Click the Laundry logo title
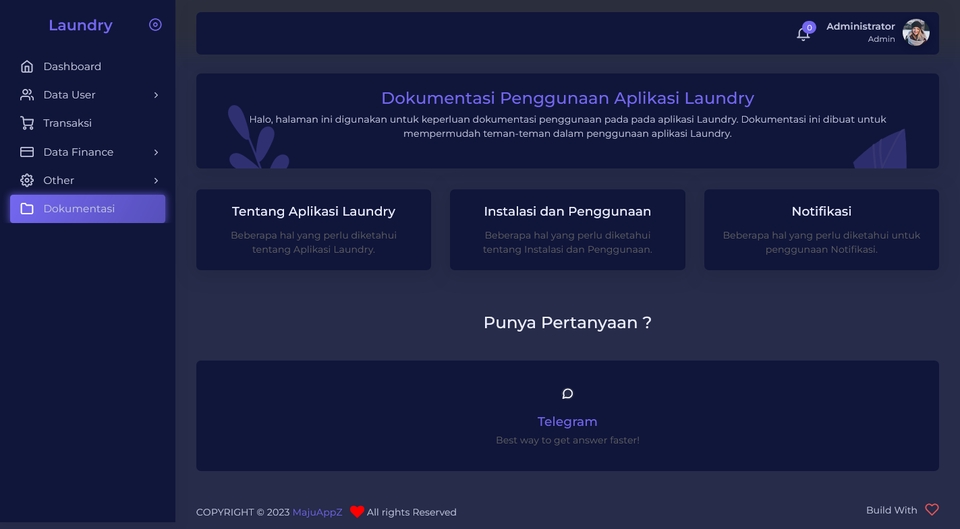This screenshot has width=960, height=529. click(x=80, y=25)
